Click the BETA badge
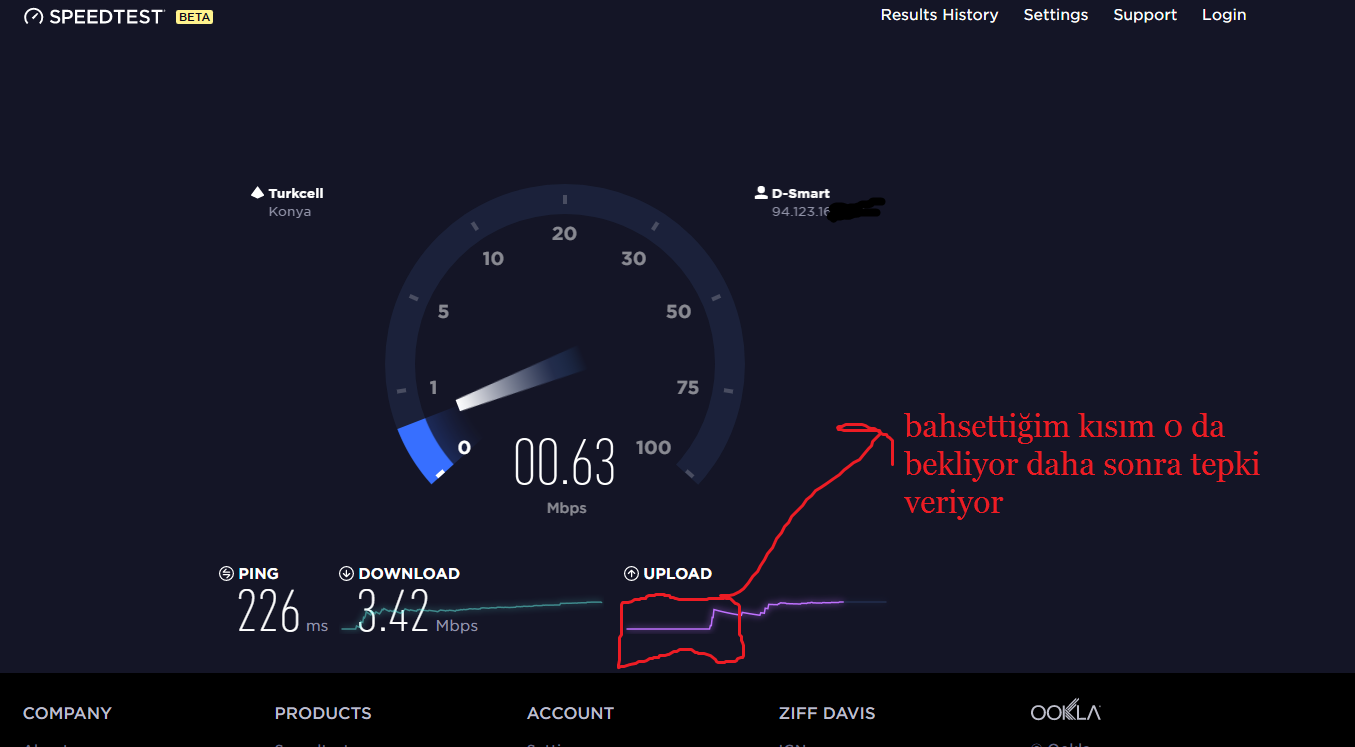 (x=194, y=17)
